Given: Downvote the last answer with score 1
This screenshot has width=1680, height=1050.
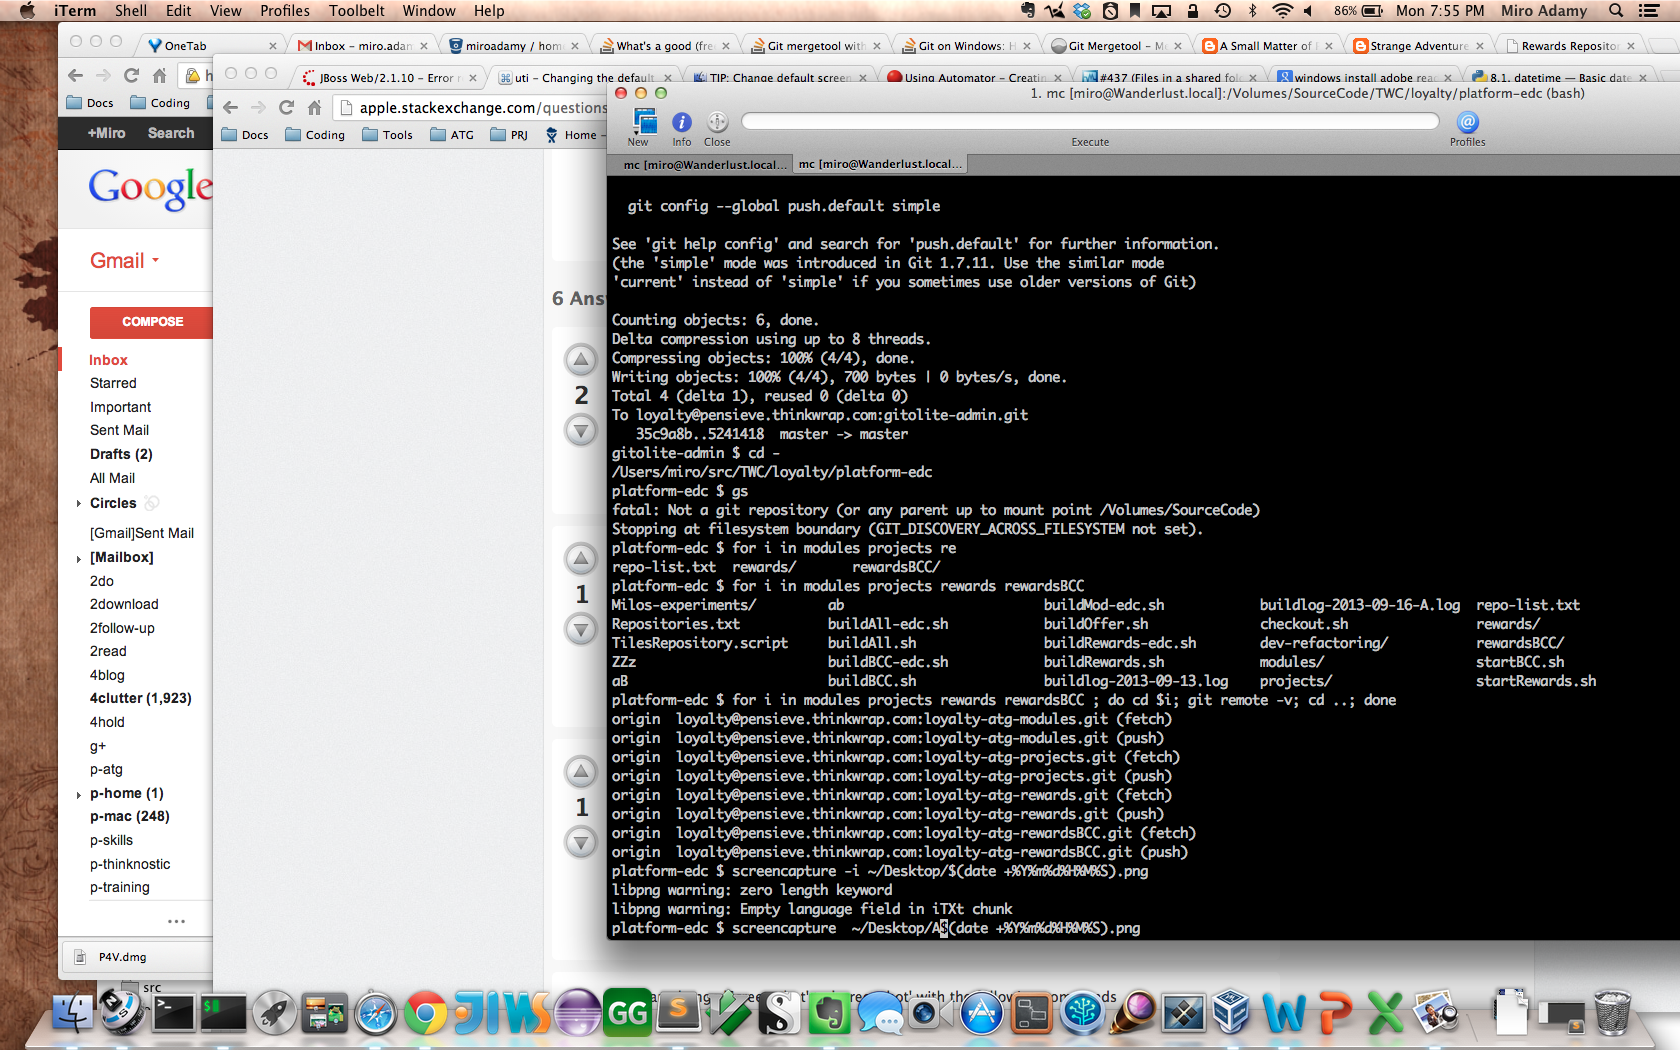Looking at the screenshot, I should pos(581,842).
